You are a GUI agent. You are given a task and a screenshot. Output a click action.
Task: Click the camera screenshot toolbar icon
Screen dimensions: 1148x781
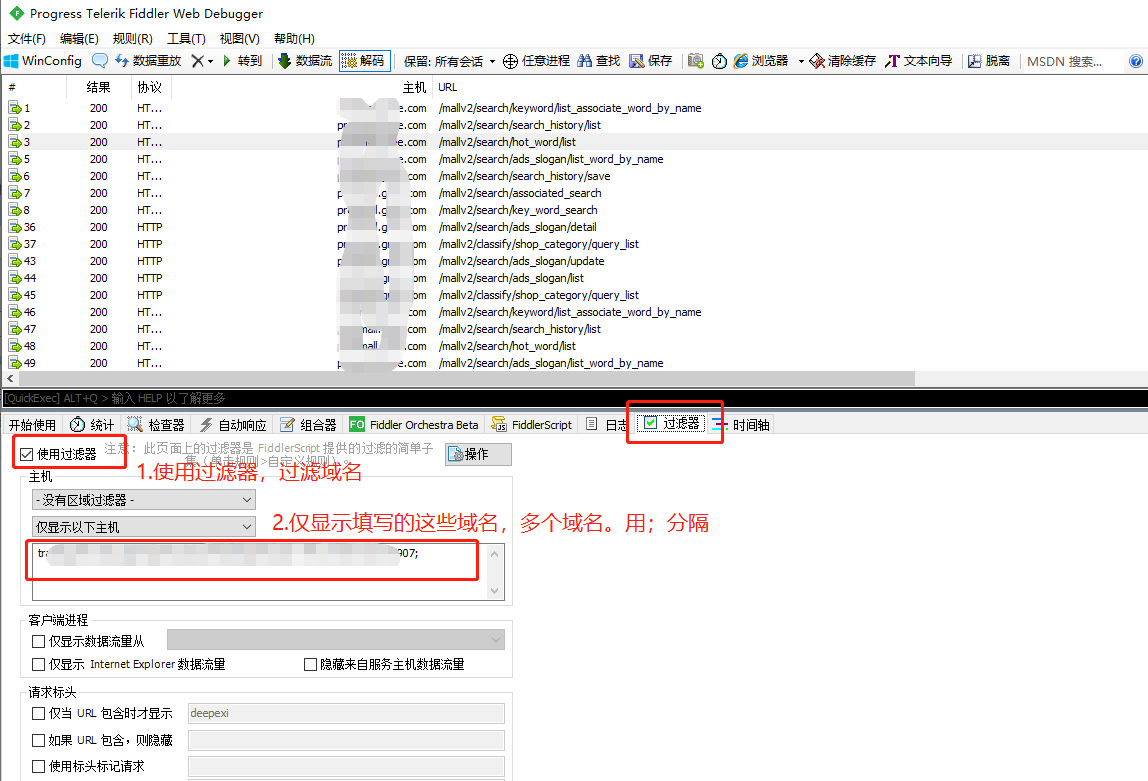[x=696, y=61]
